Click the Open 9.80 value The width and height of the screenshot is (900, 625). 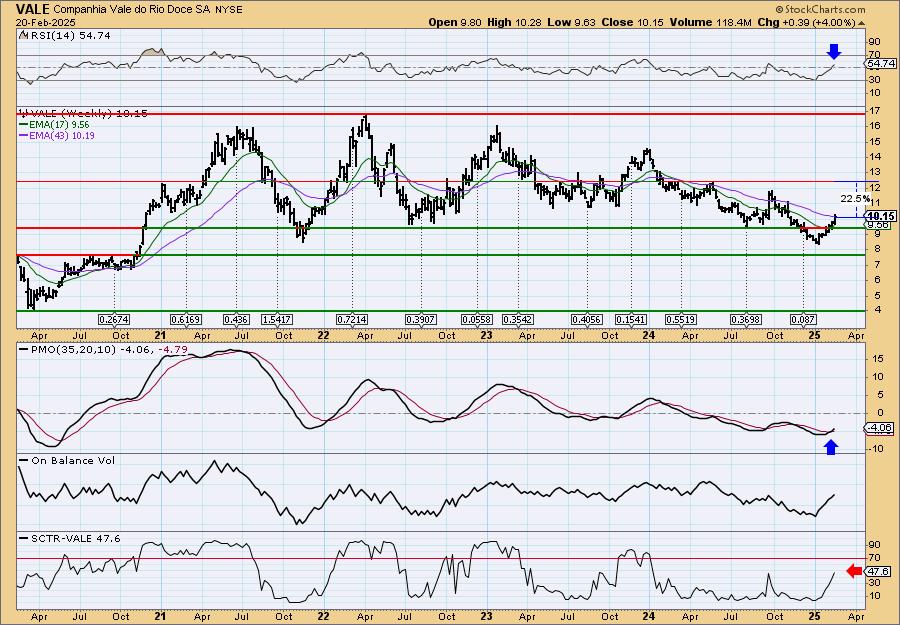(x=455, y=22)
